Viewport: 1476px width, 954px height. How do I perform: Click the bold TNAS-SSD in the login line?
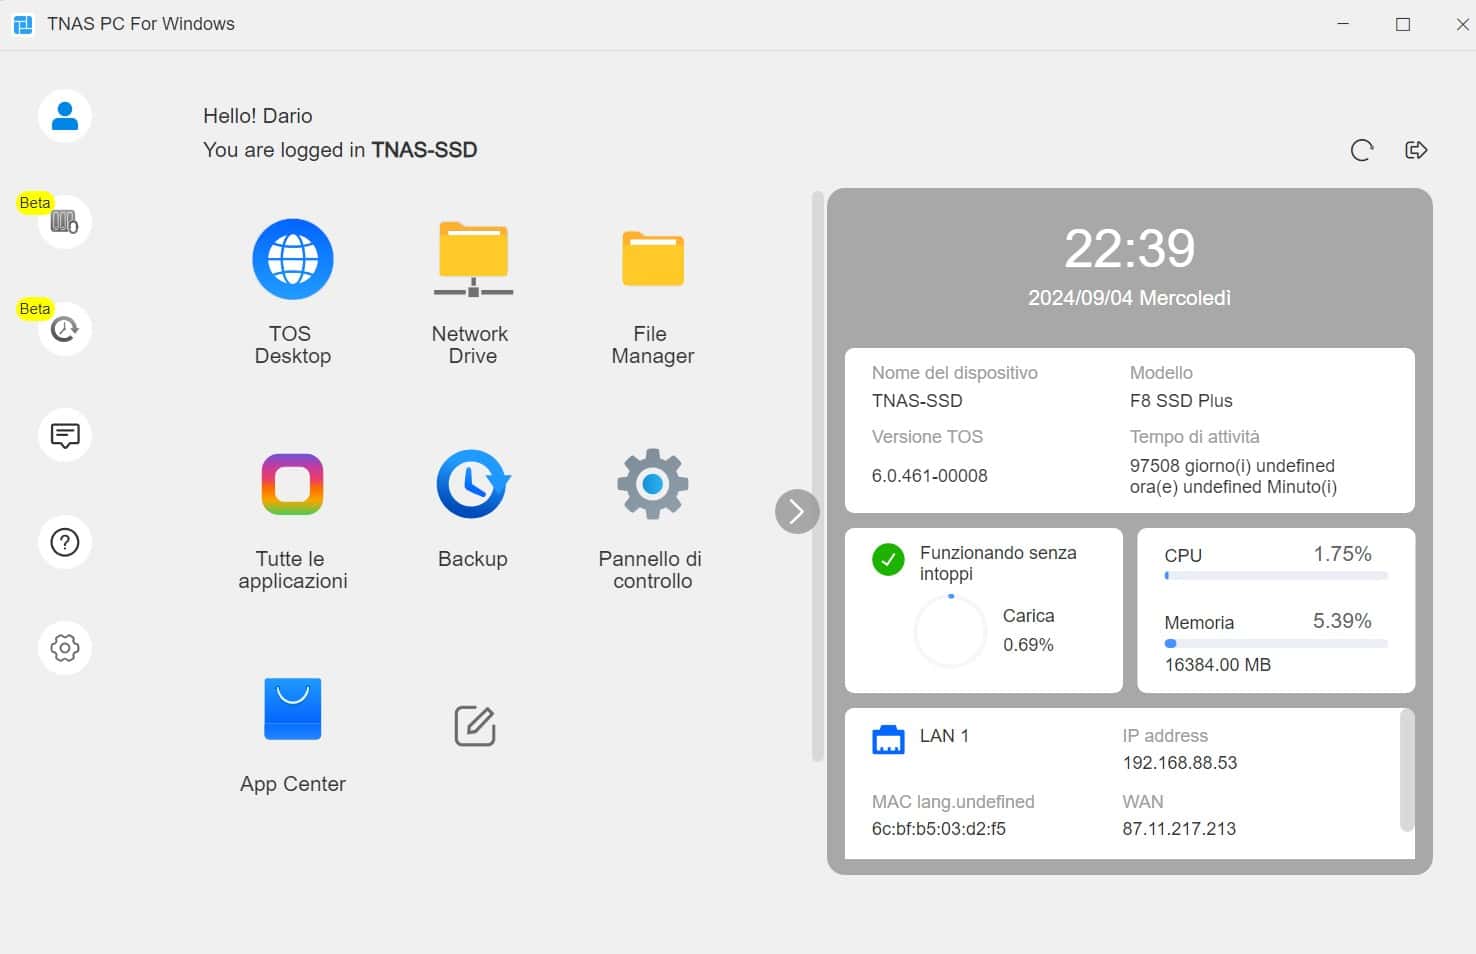(x=424, y=150)
